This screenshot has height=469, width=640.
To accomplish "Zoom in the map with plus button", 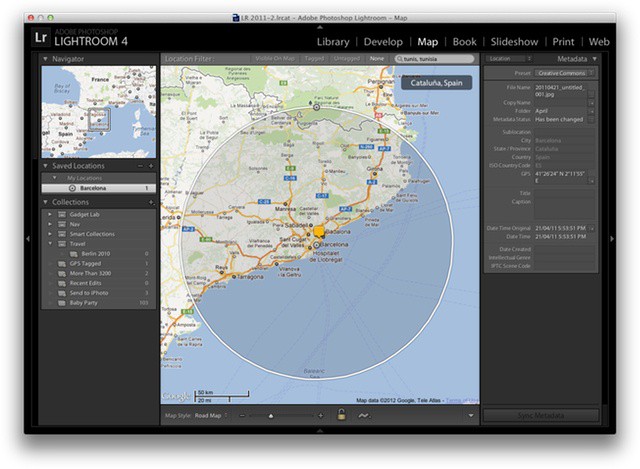I will click(320, 416).
